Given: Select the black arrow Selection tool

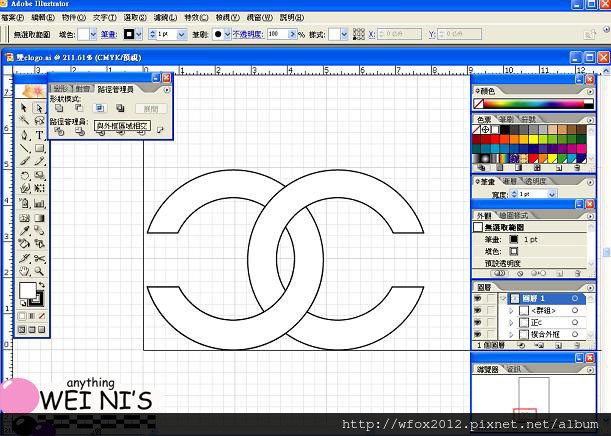Looking at the screenshot, I should [x=24, y=107].
